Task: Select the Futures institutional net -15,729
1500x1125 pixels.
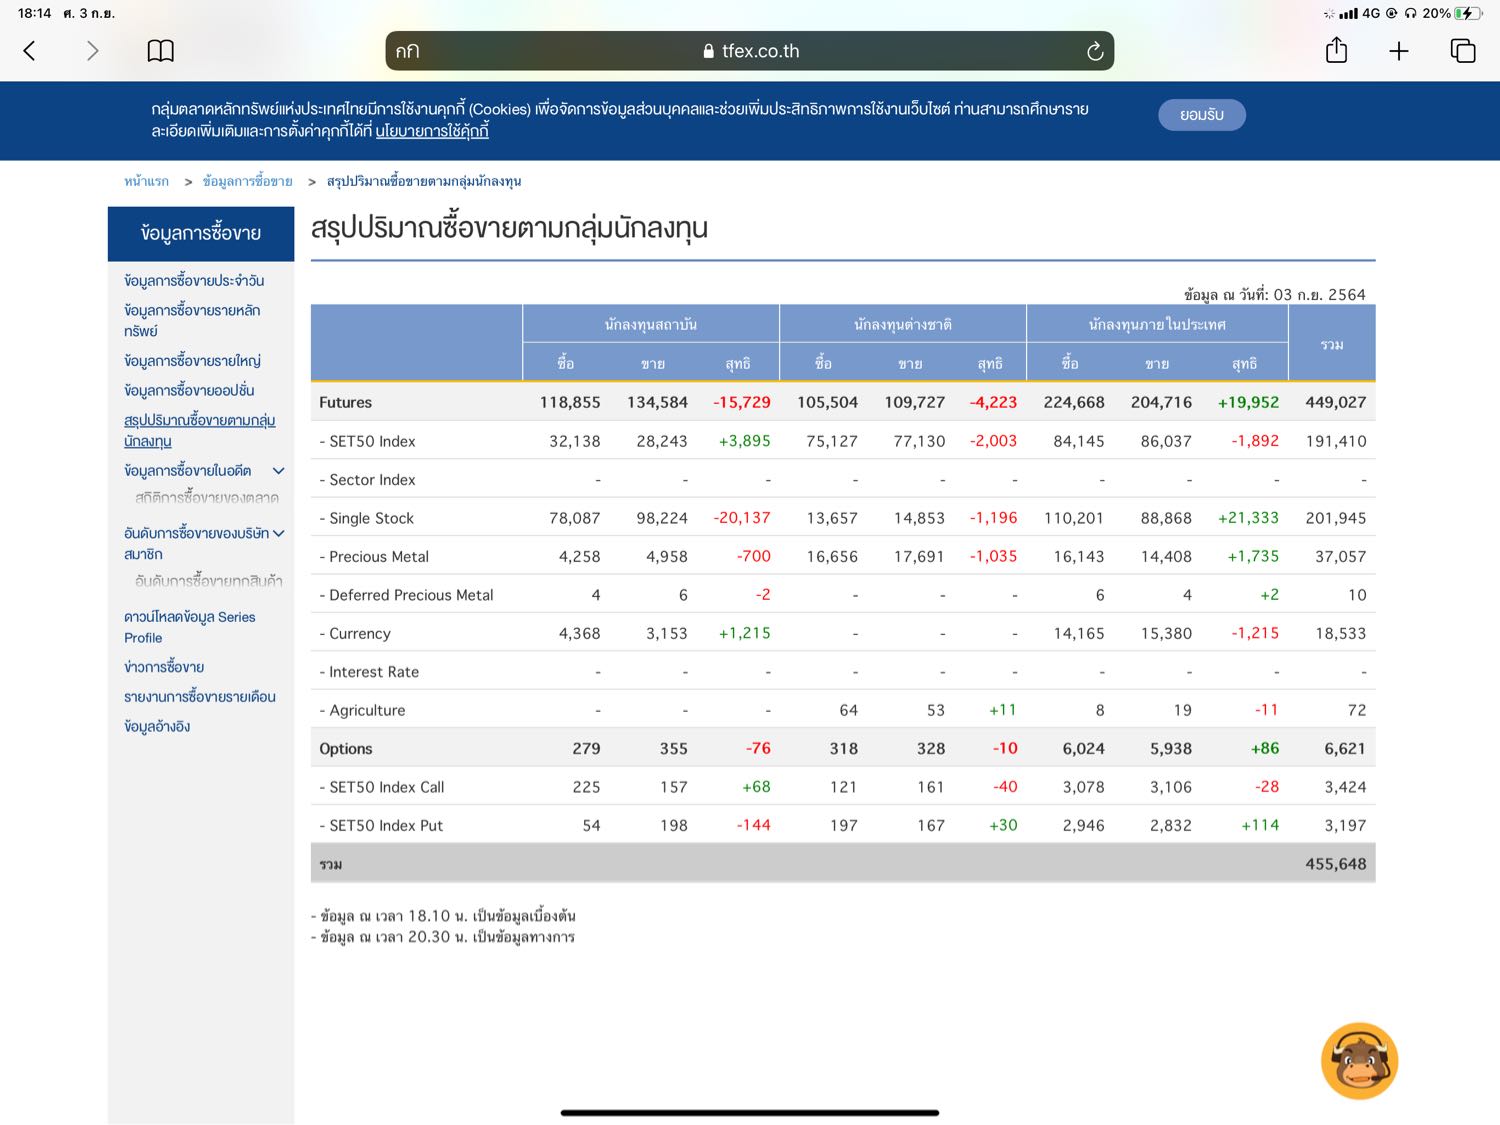Action: (742, 402)
